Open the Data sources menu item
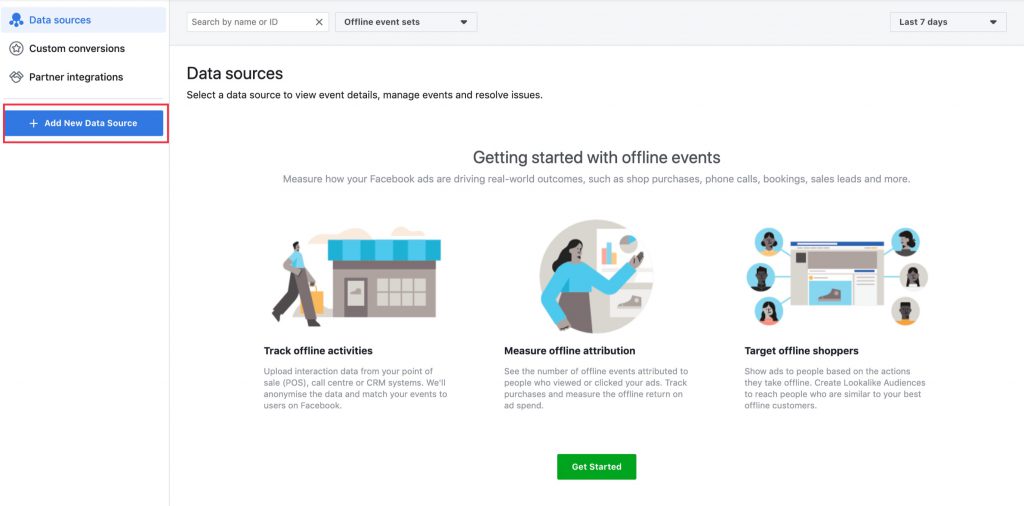 click(60, 20)
